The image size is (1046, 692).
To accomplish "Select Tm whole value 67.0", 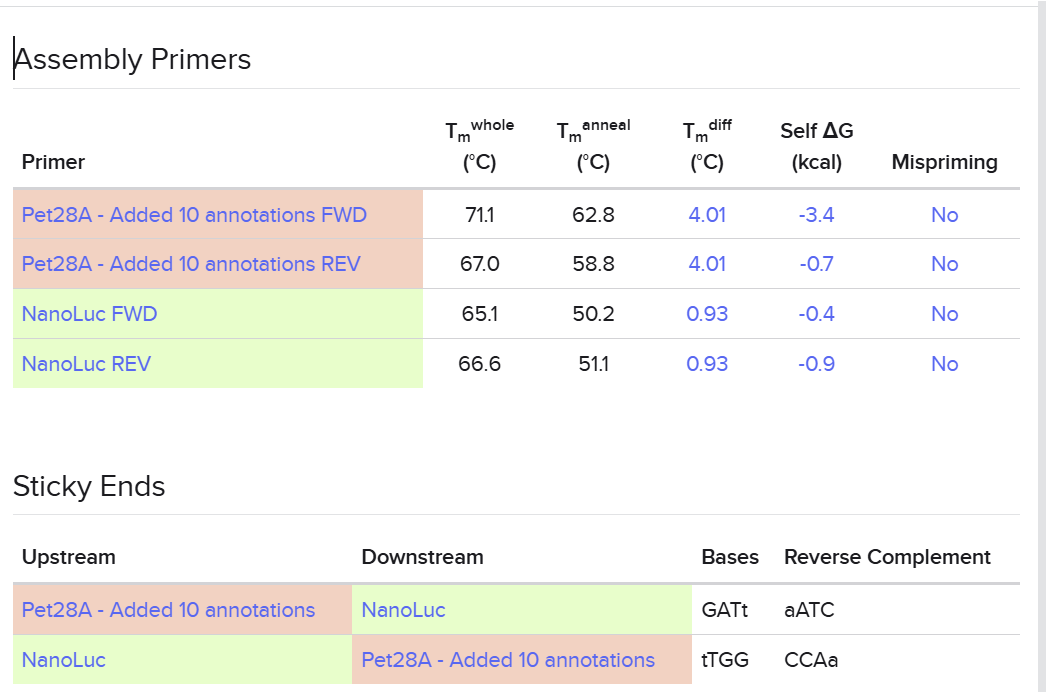I will click(480, 264).
